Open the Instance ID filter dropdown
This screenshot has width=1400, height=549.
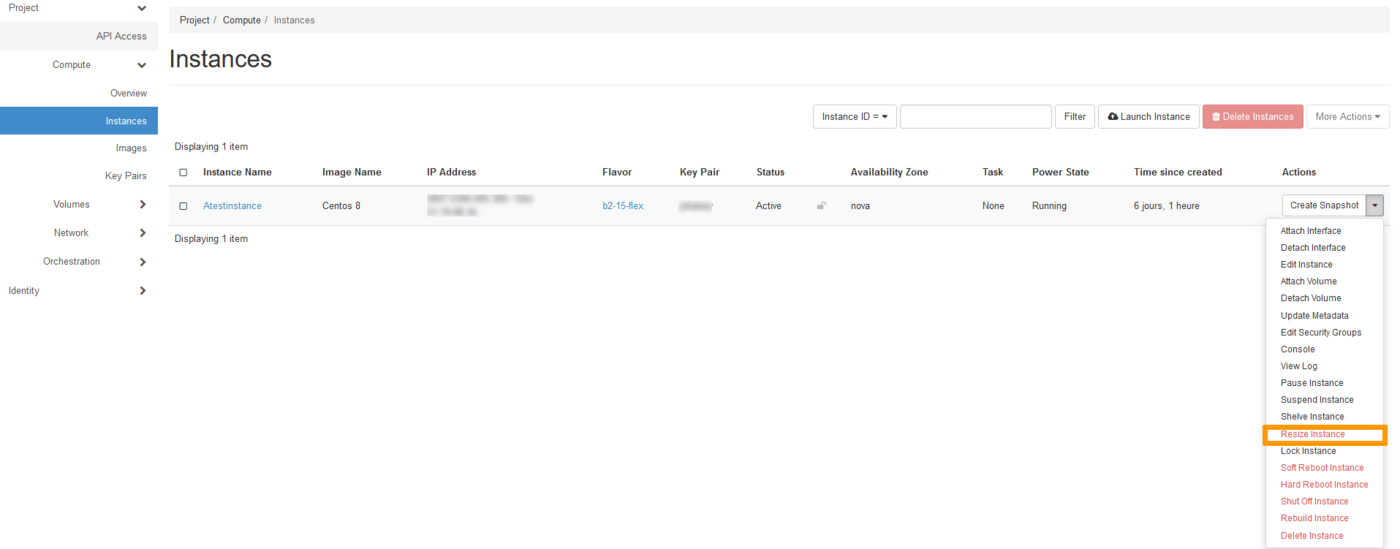click(854, 117)
